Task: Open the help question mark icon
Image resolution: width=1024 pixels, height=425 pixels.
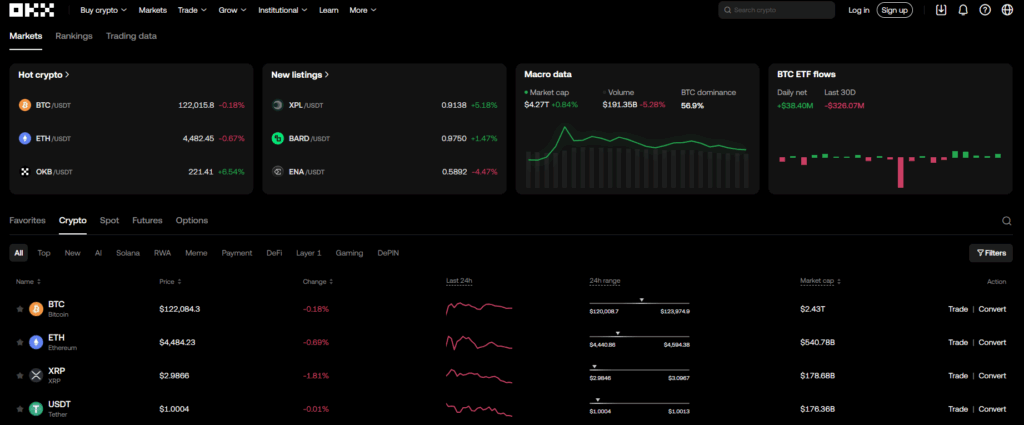Action: point(985,10)
